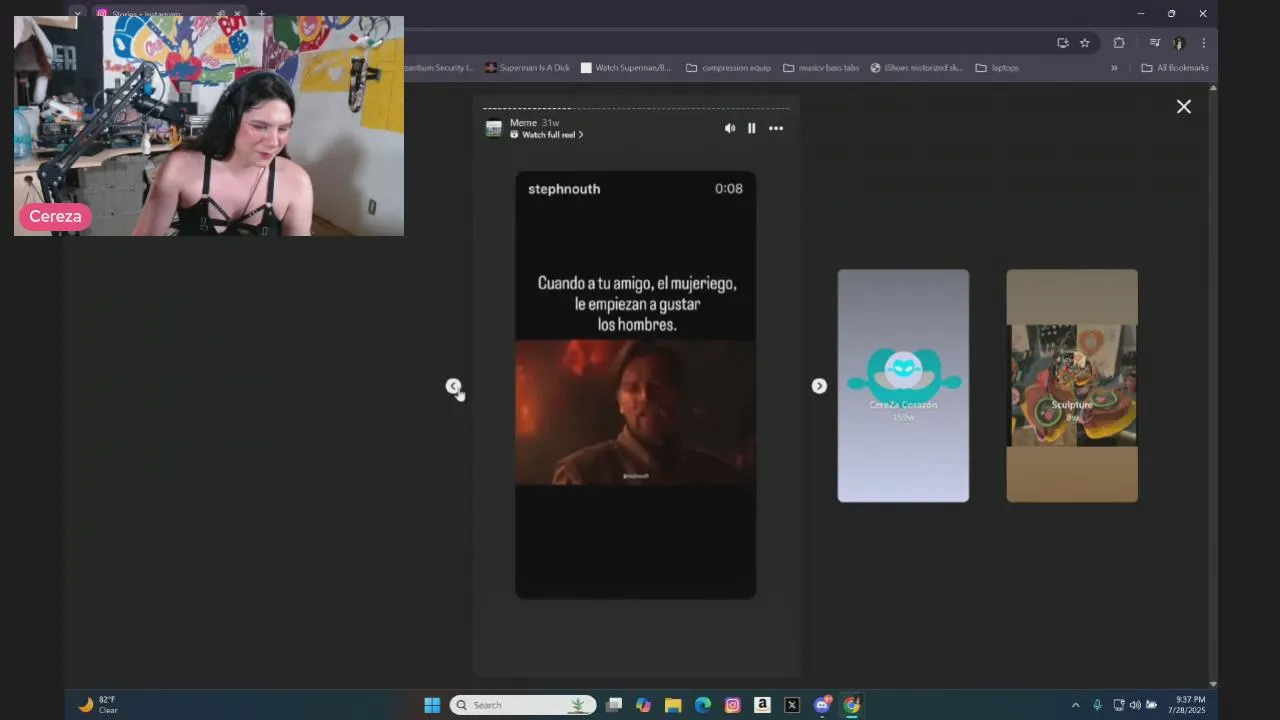Open the Meme highlight profile picture
Screen dimensions: 1280x720
(493, 128)
